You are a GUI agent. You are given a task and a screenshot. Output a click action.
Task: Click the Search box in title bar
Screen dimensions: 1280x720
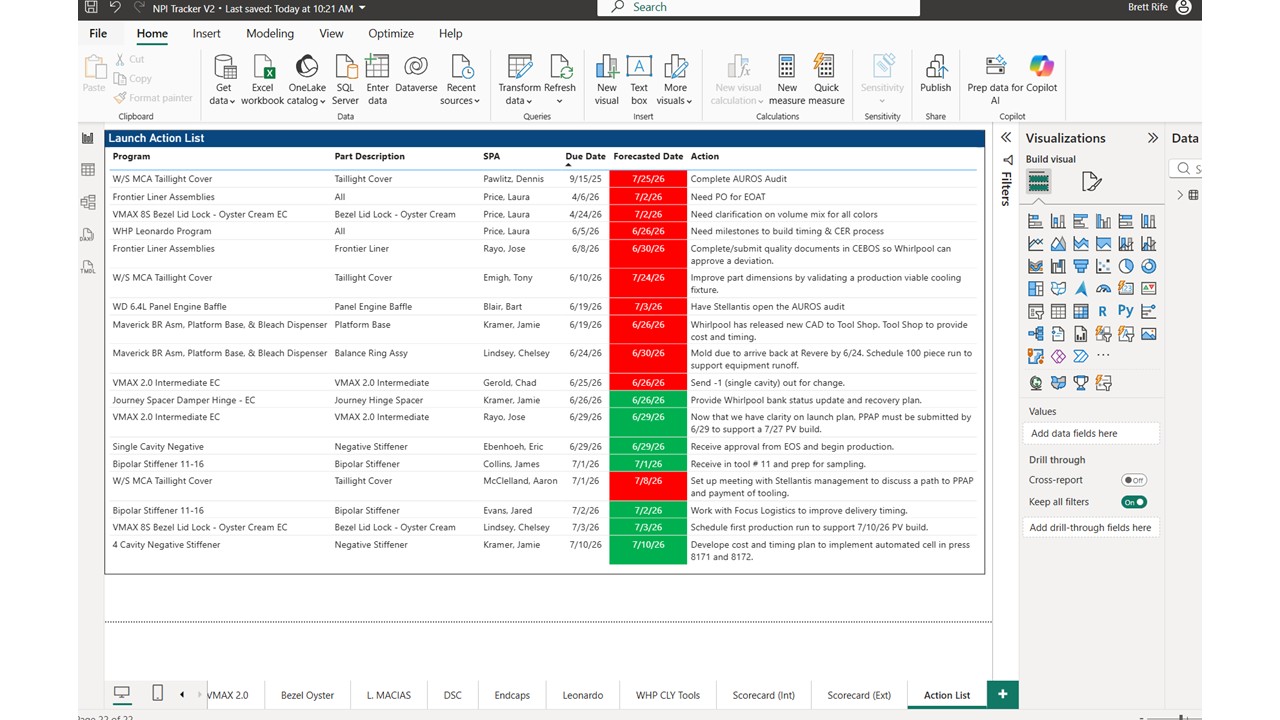tap(758, 7)
